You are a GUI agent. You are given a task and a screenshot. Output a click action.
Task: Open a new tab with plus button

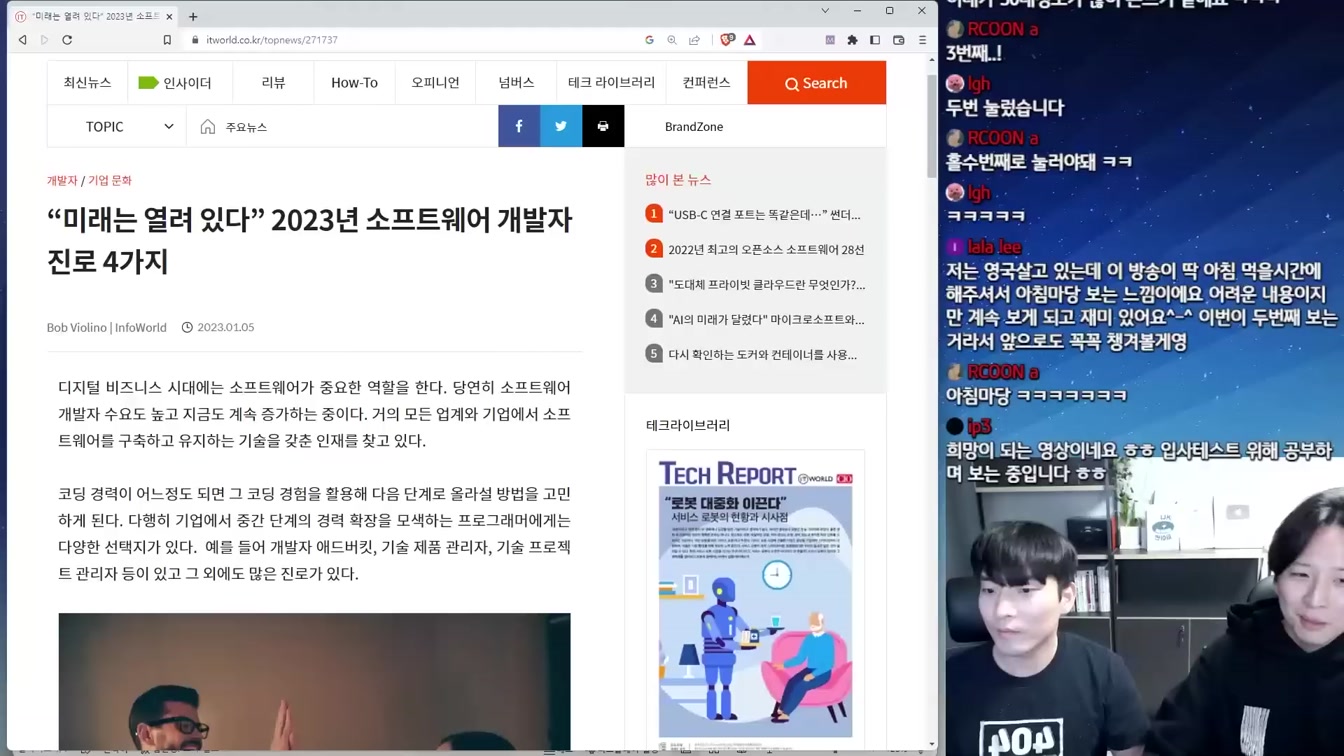point(193,16)
